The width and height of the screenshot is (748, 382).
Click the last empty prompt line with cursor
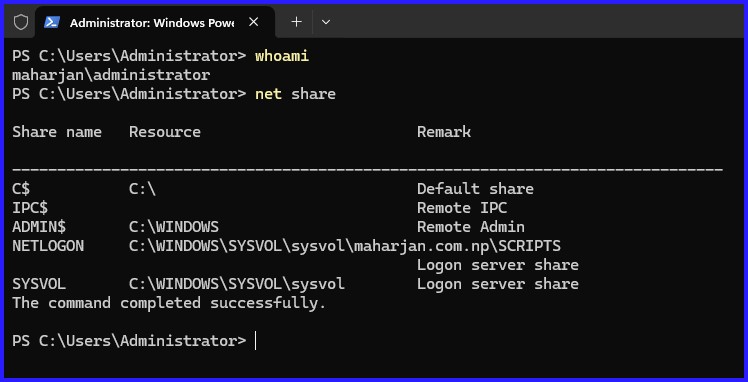click(x=135, y=341)
